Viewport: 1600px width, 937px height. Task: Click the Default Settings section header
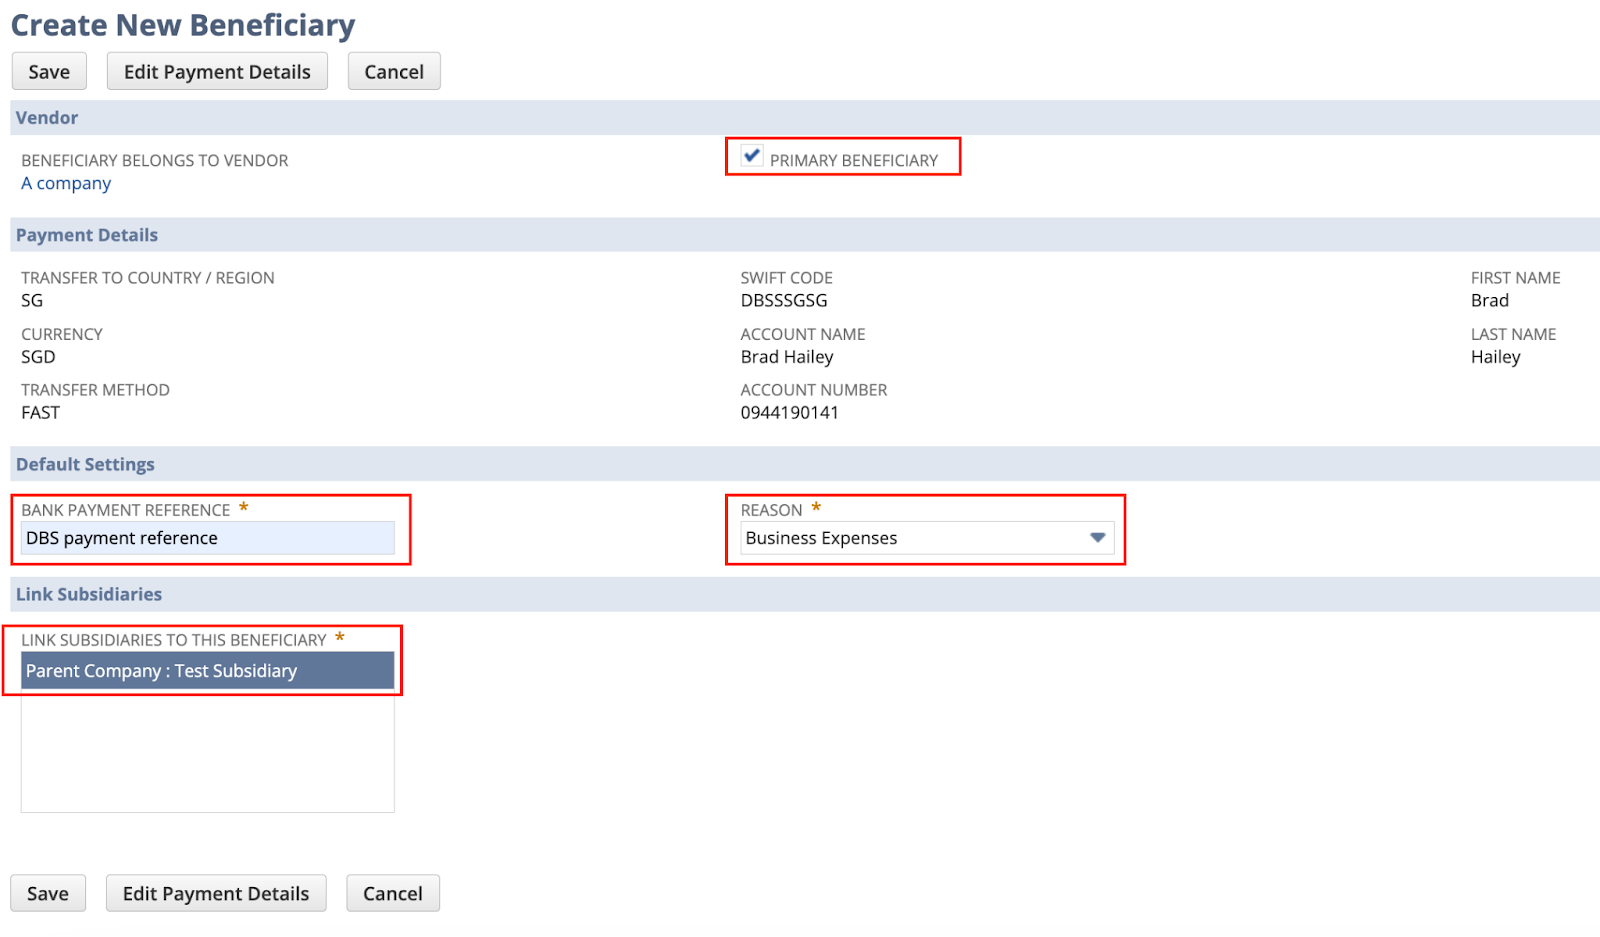click(x=85, y=465)
